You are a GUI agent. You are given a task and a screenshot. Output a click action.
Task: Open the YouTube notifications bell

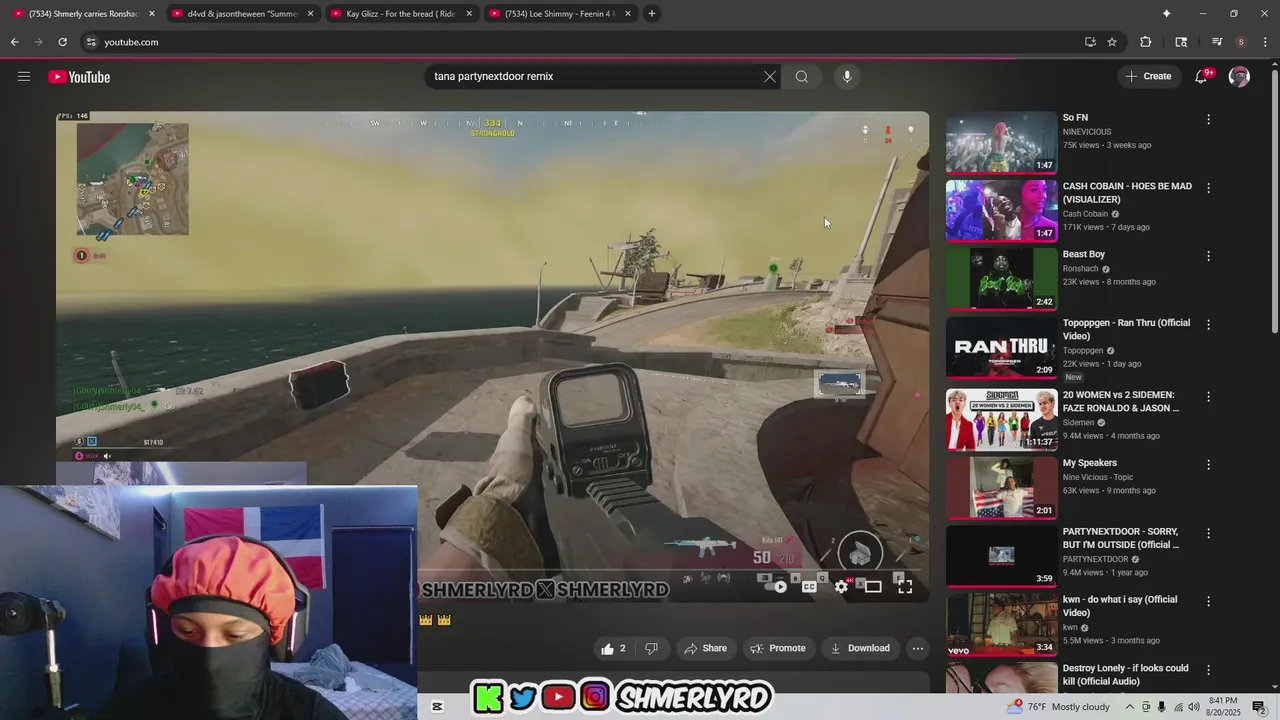tap(1202, 76)
